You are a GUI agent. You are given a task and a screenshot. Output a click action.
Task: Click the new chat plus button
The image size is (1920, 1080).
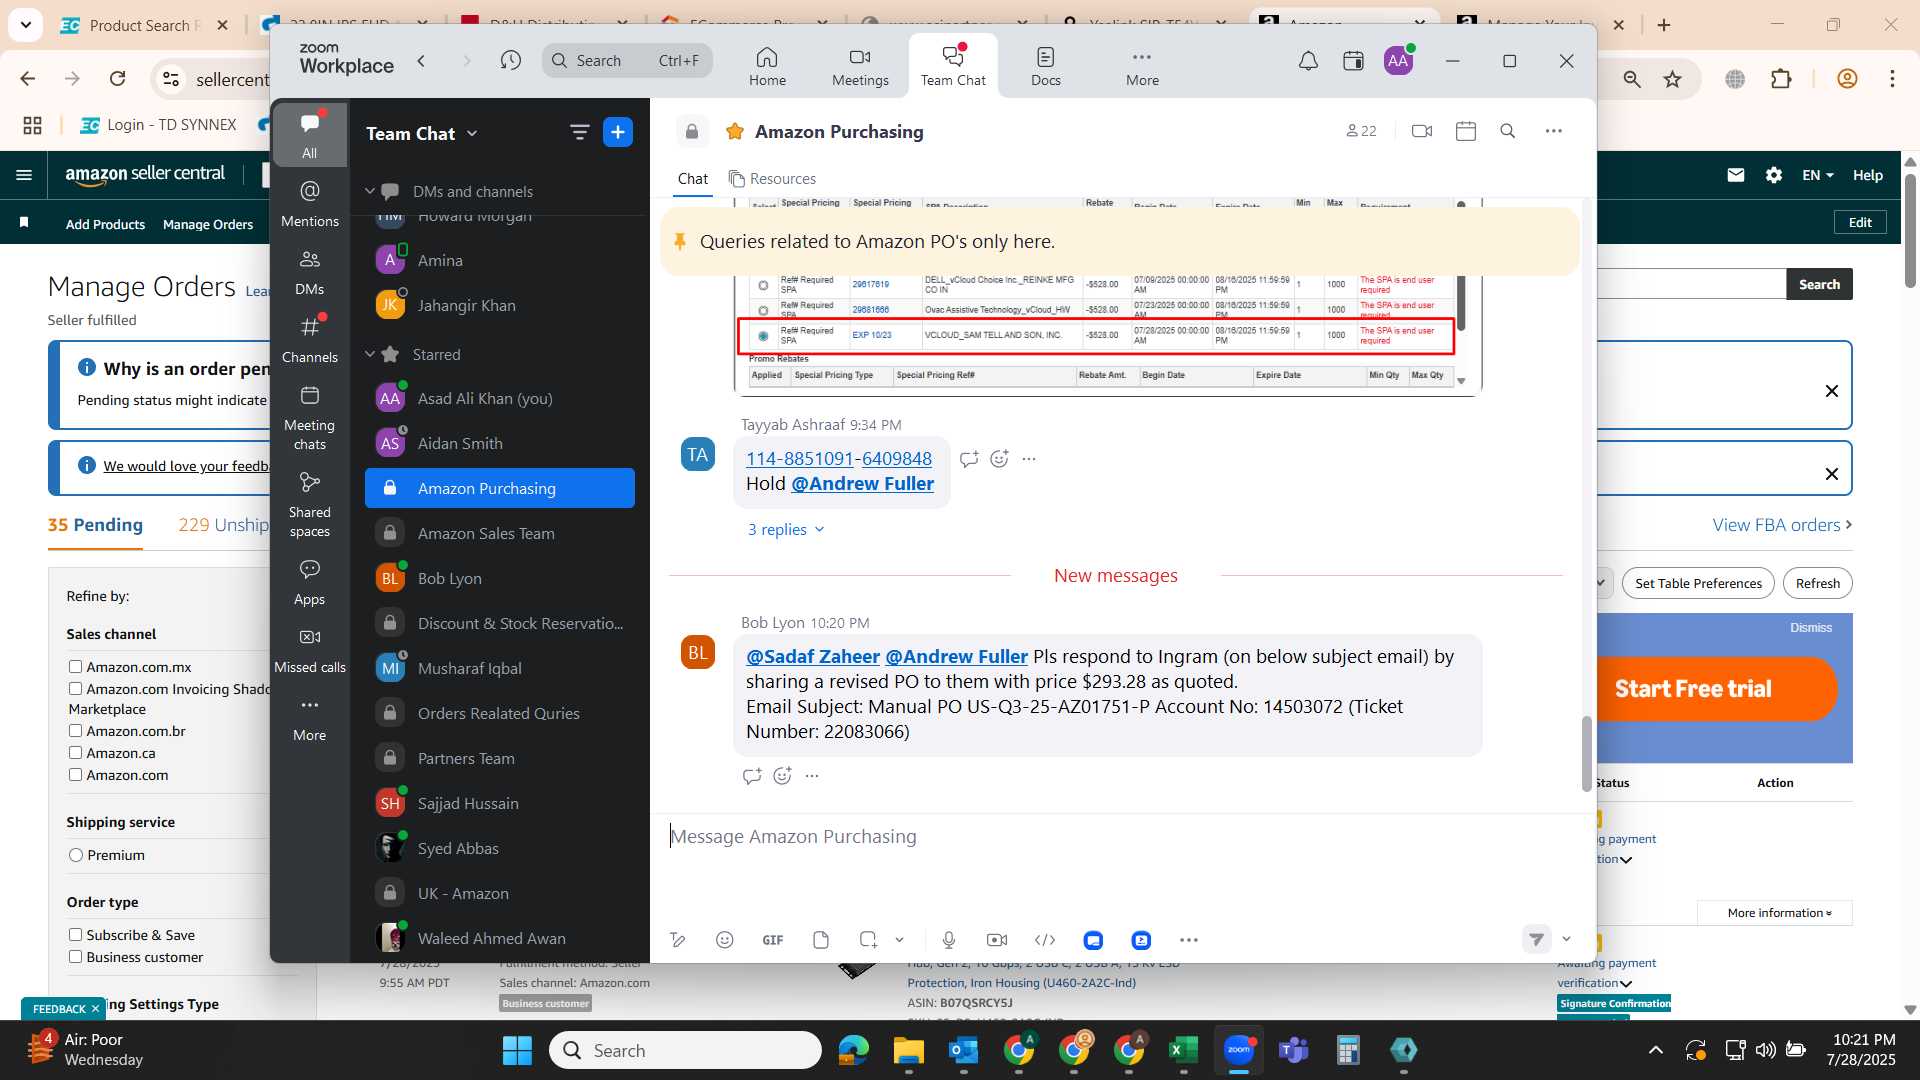click(x=618, y=132)
